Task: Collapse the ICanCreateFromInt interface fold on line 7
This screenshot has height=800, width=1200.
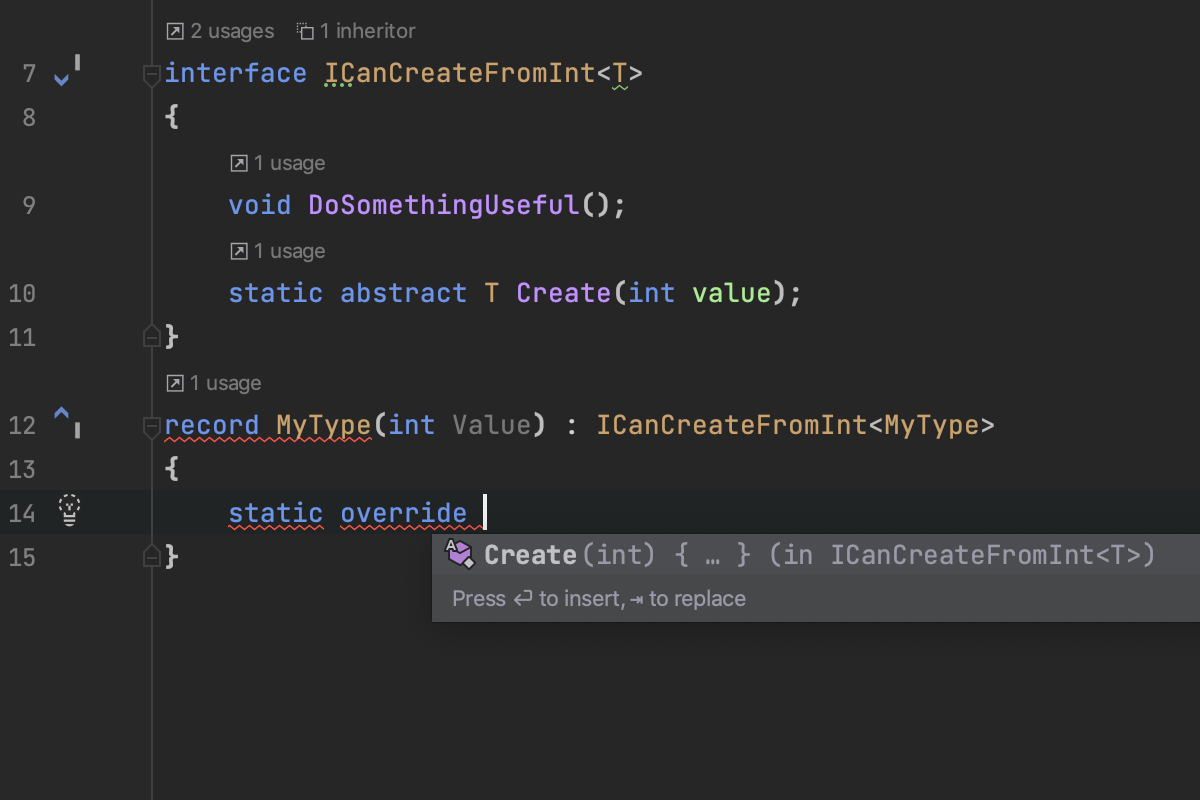Action: click(151, 74)
